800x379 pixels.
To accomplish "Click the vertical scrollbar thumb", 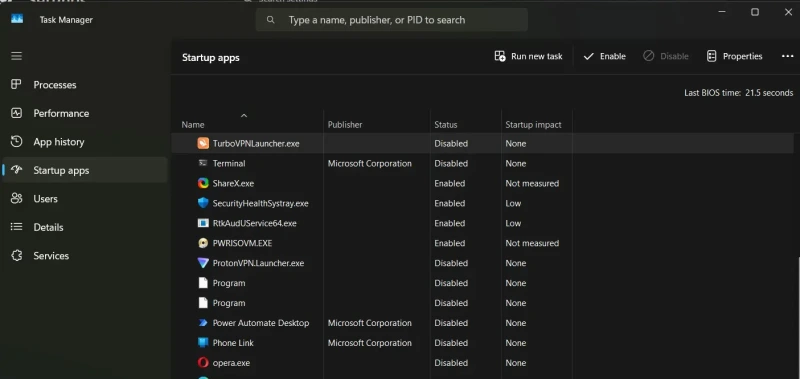I will click(797, 316).
